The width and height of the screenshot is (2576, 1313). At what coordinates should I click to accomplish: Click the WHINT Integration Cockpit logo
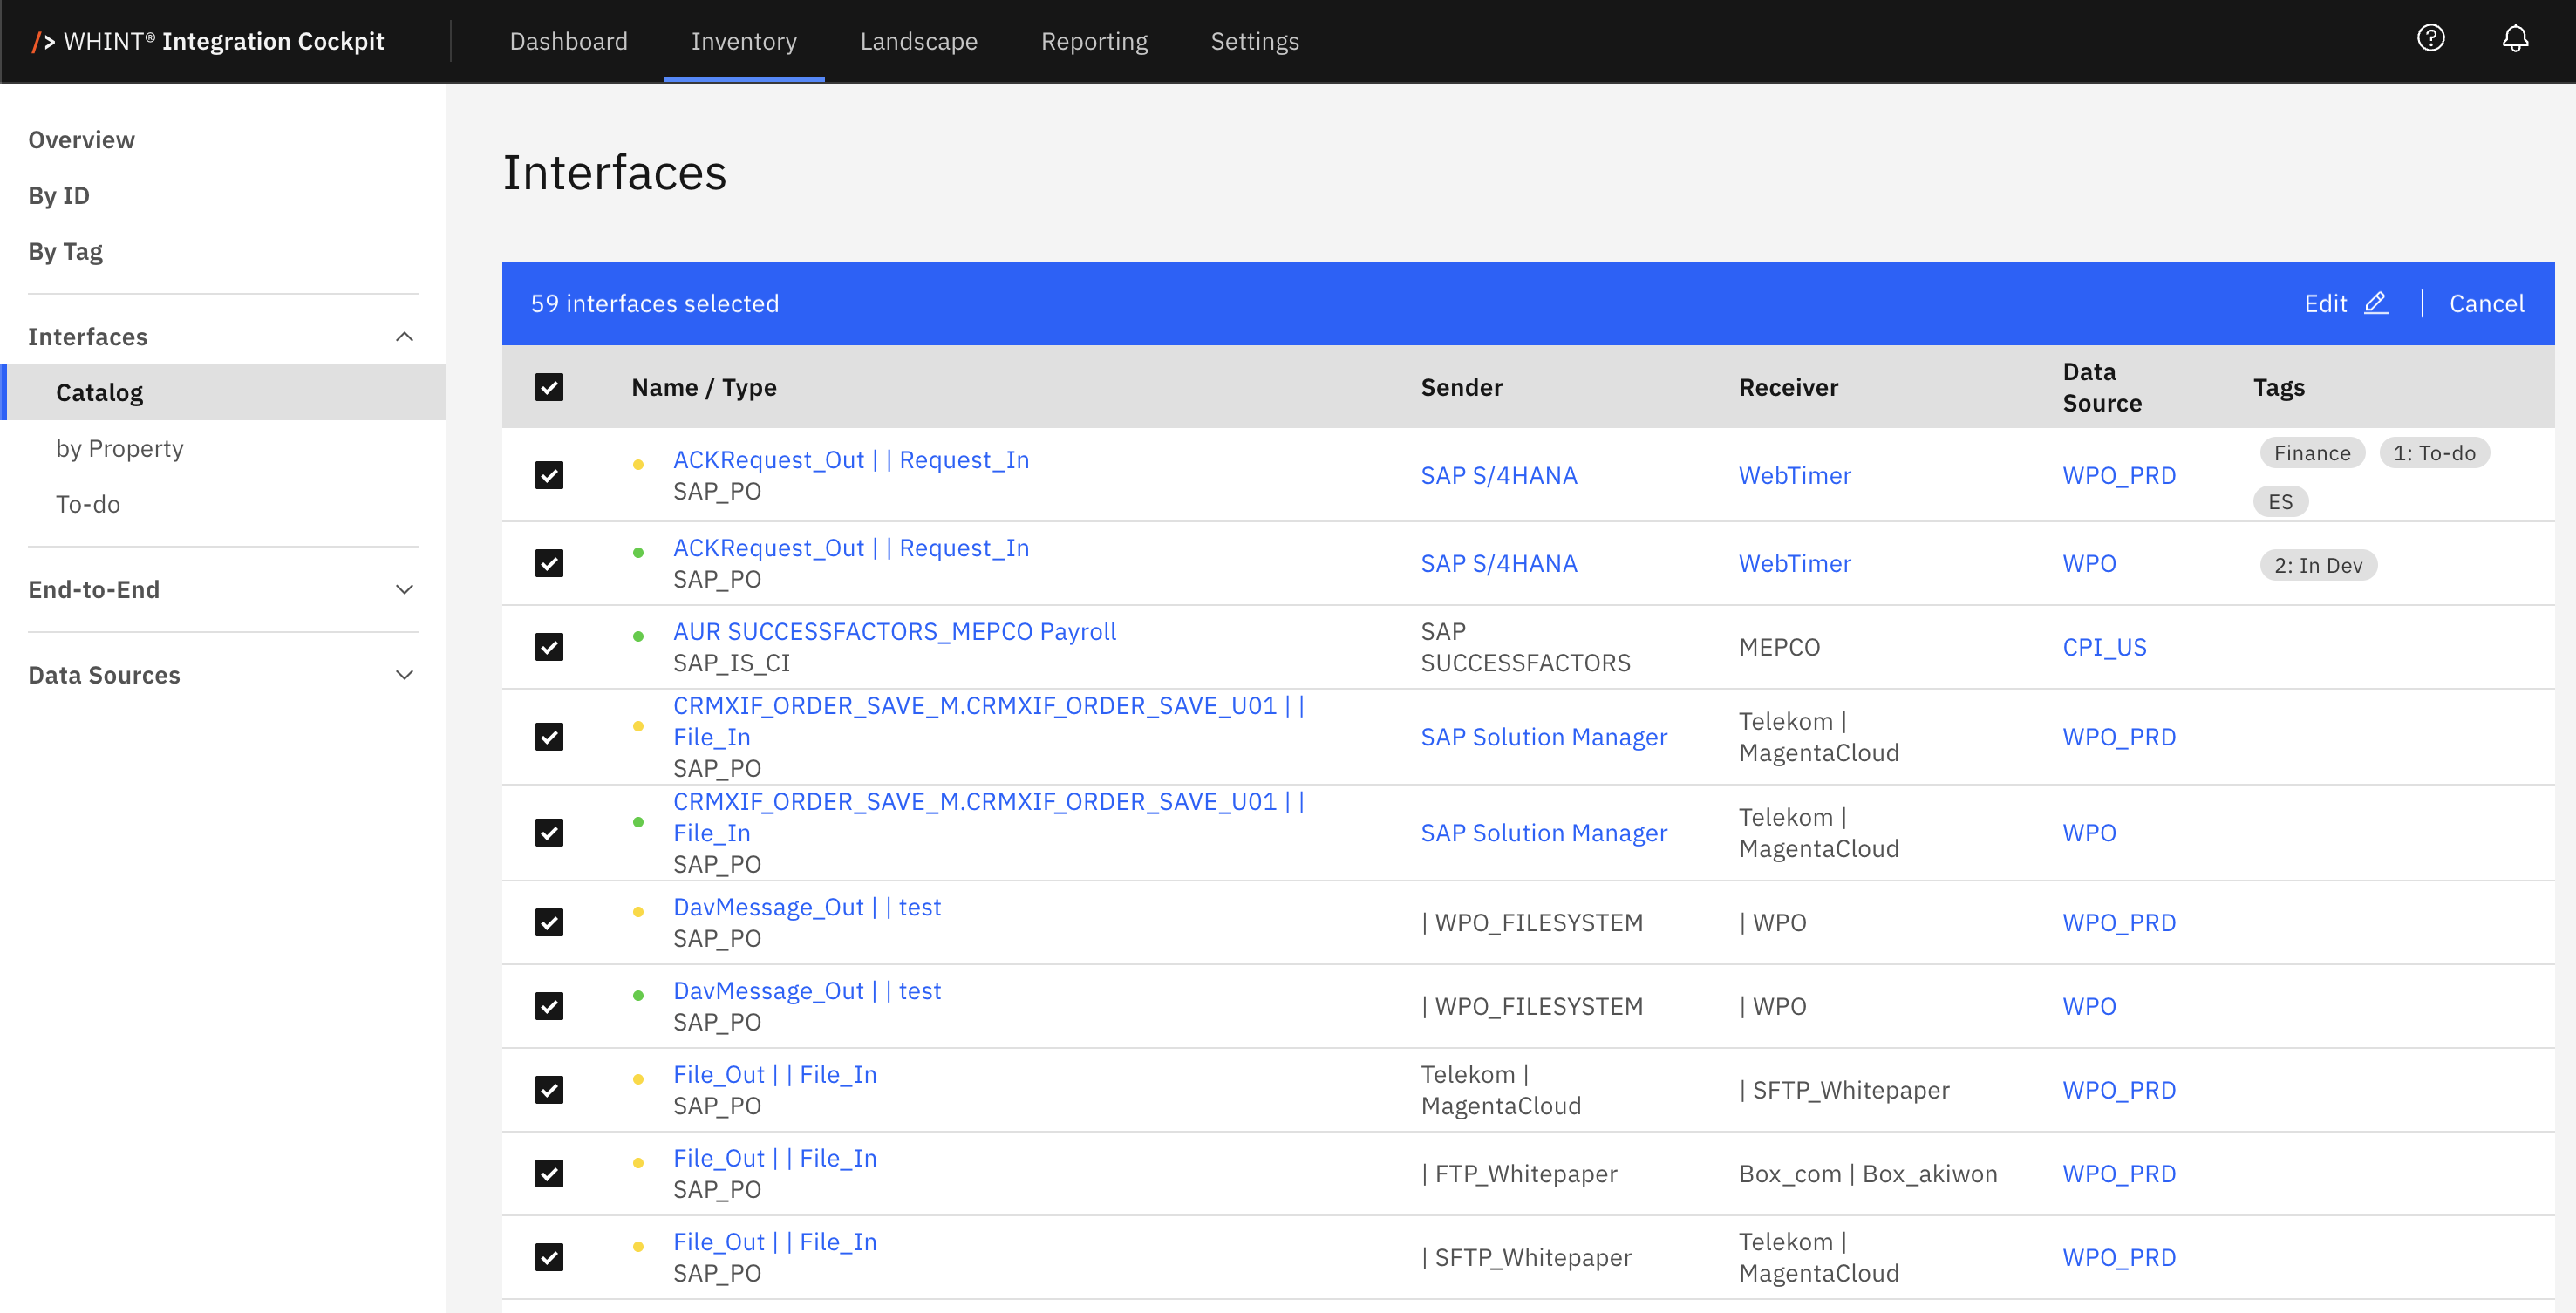click(x=208, y=41)
